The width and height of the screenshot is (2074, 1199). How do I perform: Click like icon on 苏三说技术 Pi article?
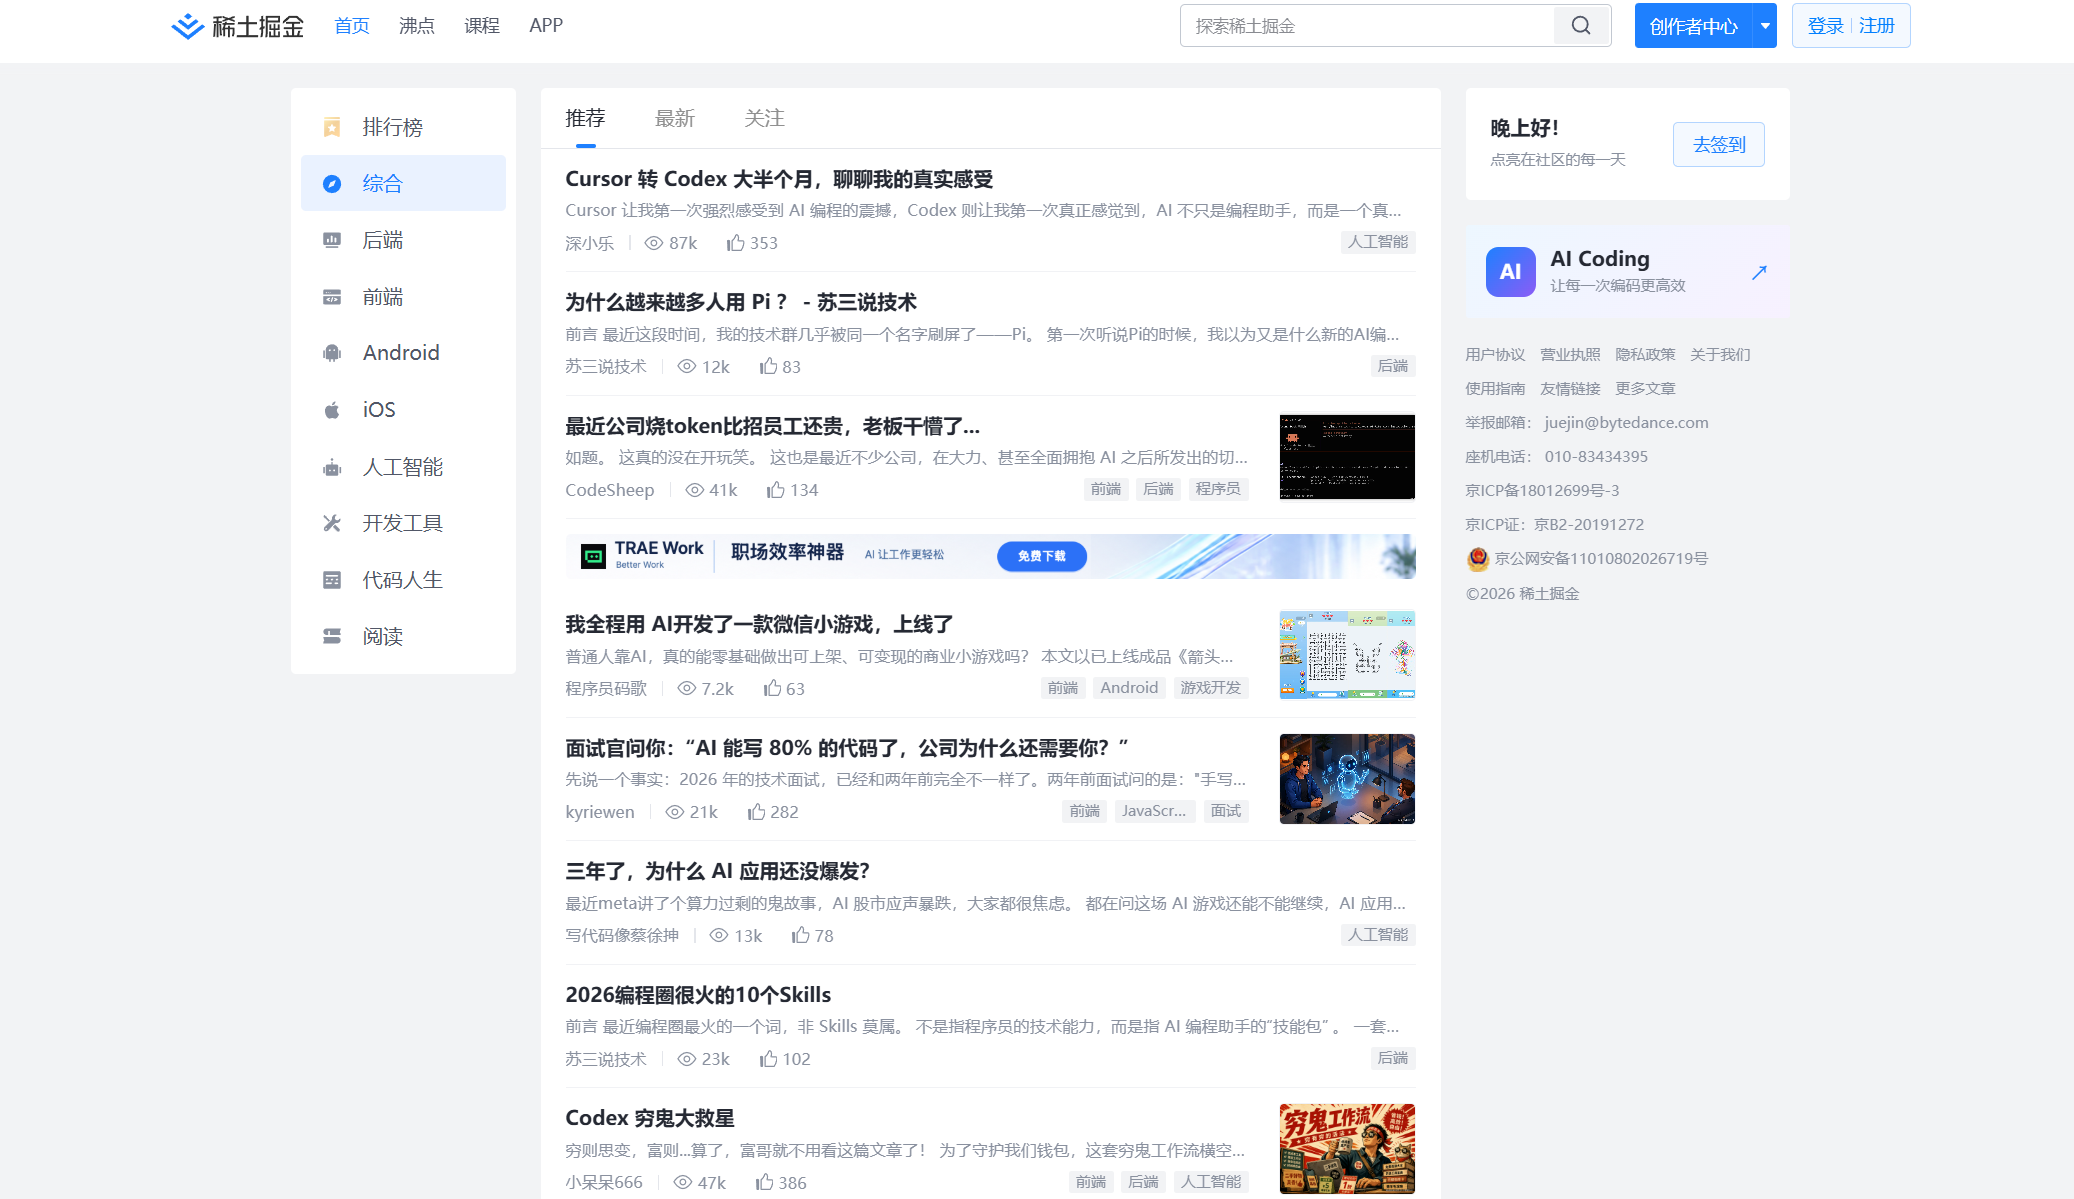[768, 367]
